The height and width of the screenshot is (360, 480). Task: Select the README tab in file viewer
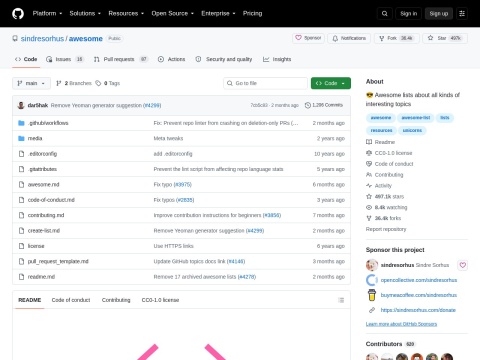pos(30,300)
